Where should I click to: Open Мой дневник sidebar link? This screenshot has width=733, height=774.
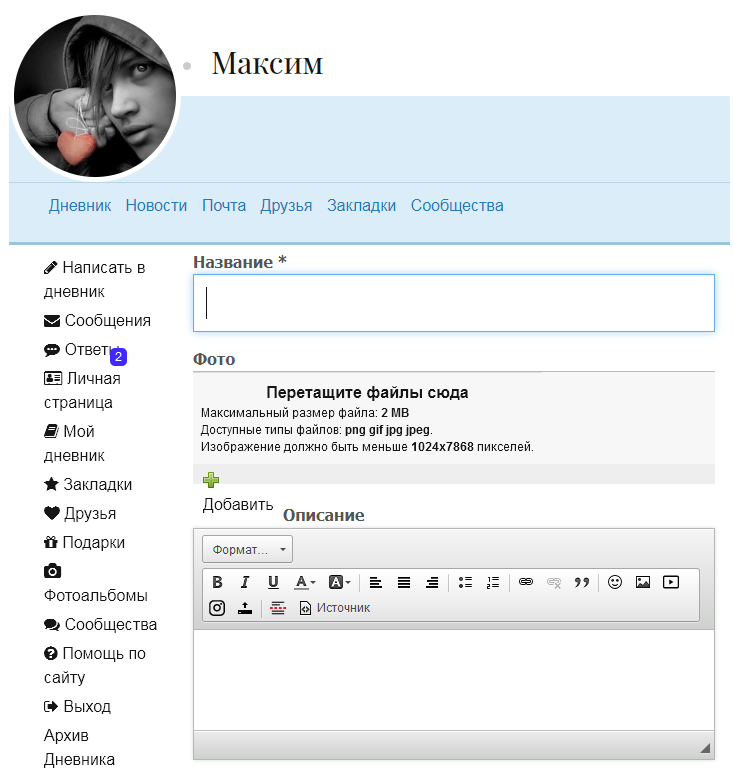pyautogui.click(x=74, y=443)
